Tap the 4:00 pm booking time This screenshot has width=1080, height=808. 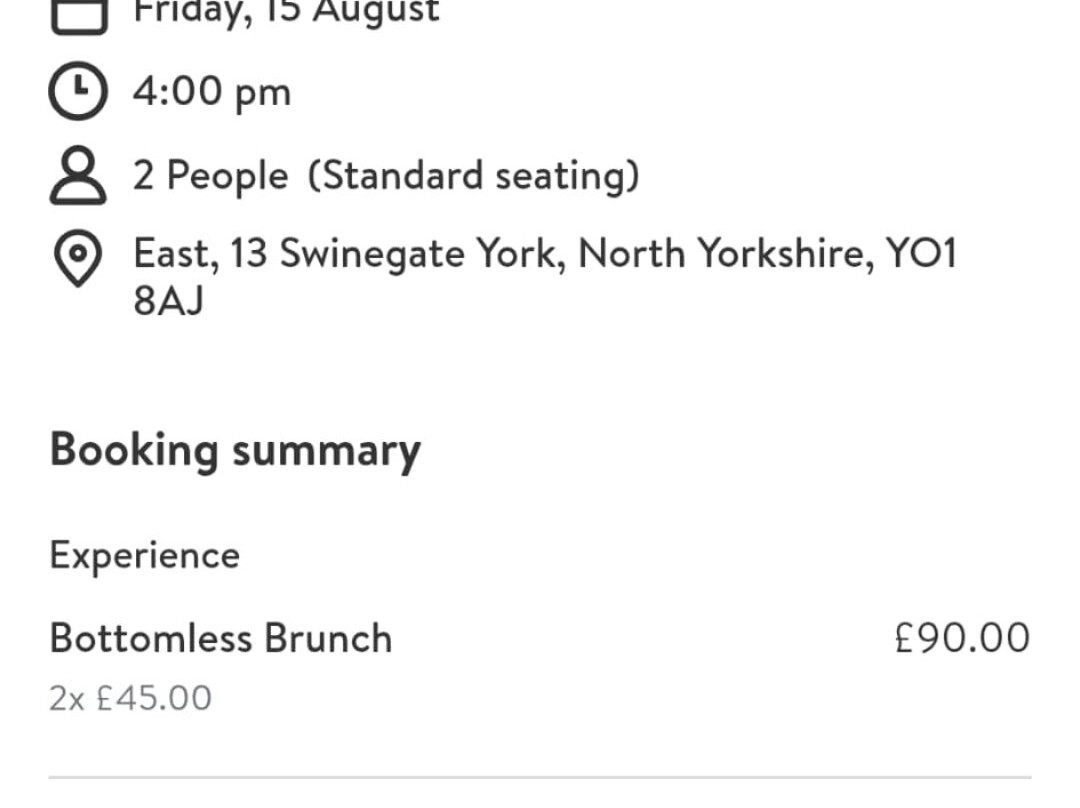(x=212, y=92)
